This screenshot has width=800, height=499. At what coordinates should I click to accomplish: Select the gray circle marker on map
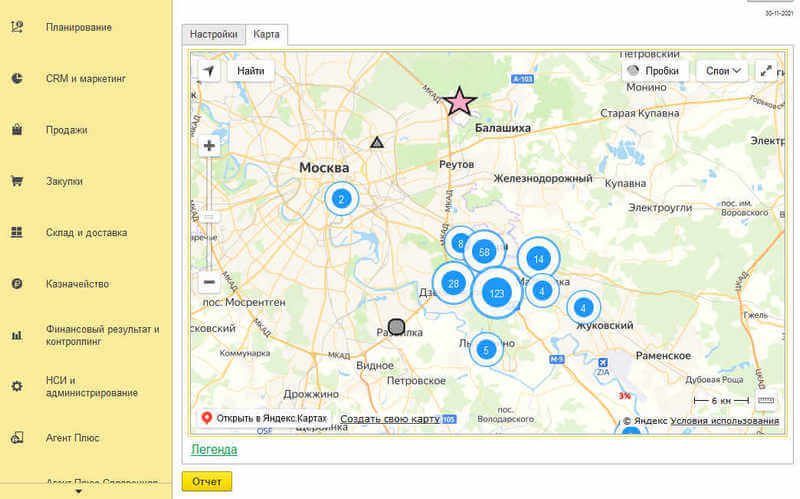[x=396, y=327]
